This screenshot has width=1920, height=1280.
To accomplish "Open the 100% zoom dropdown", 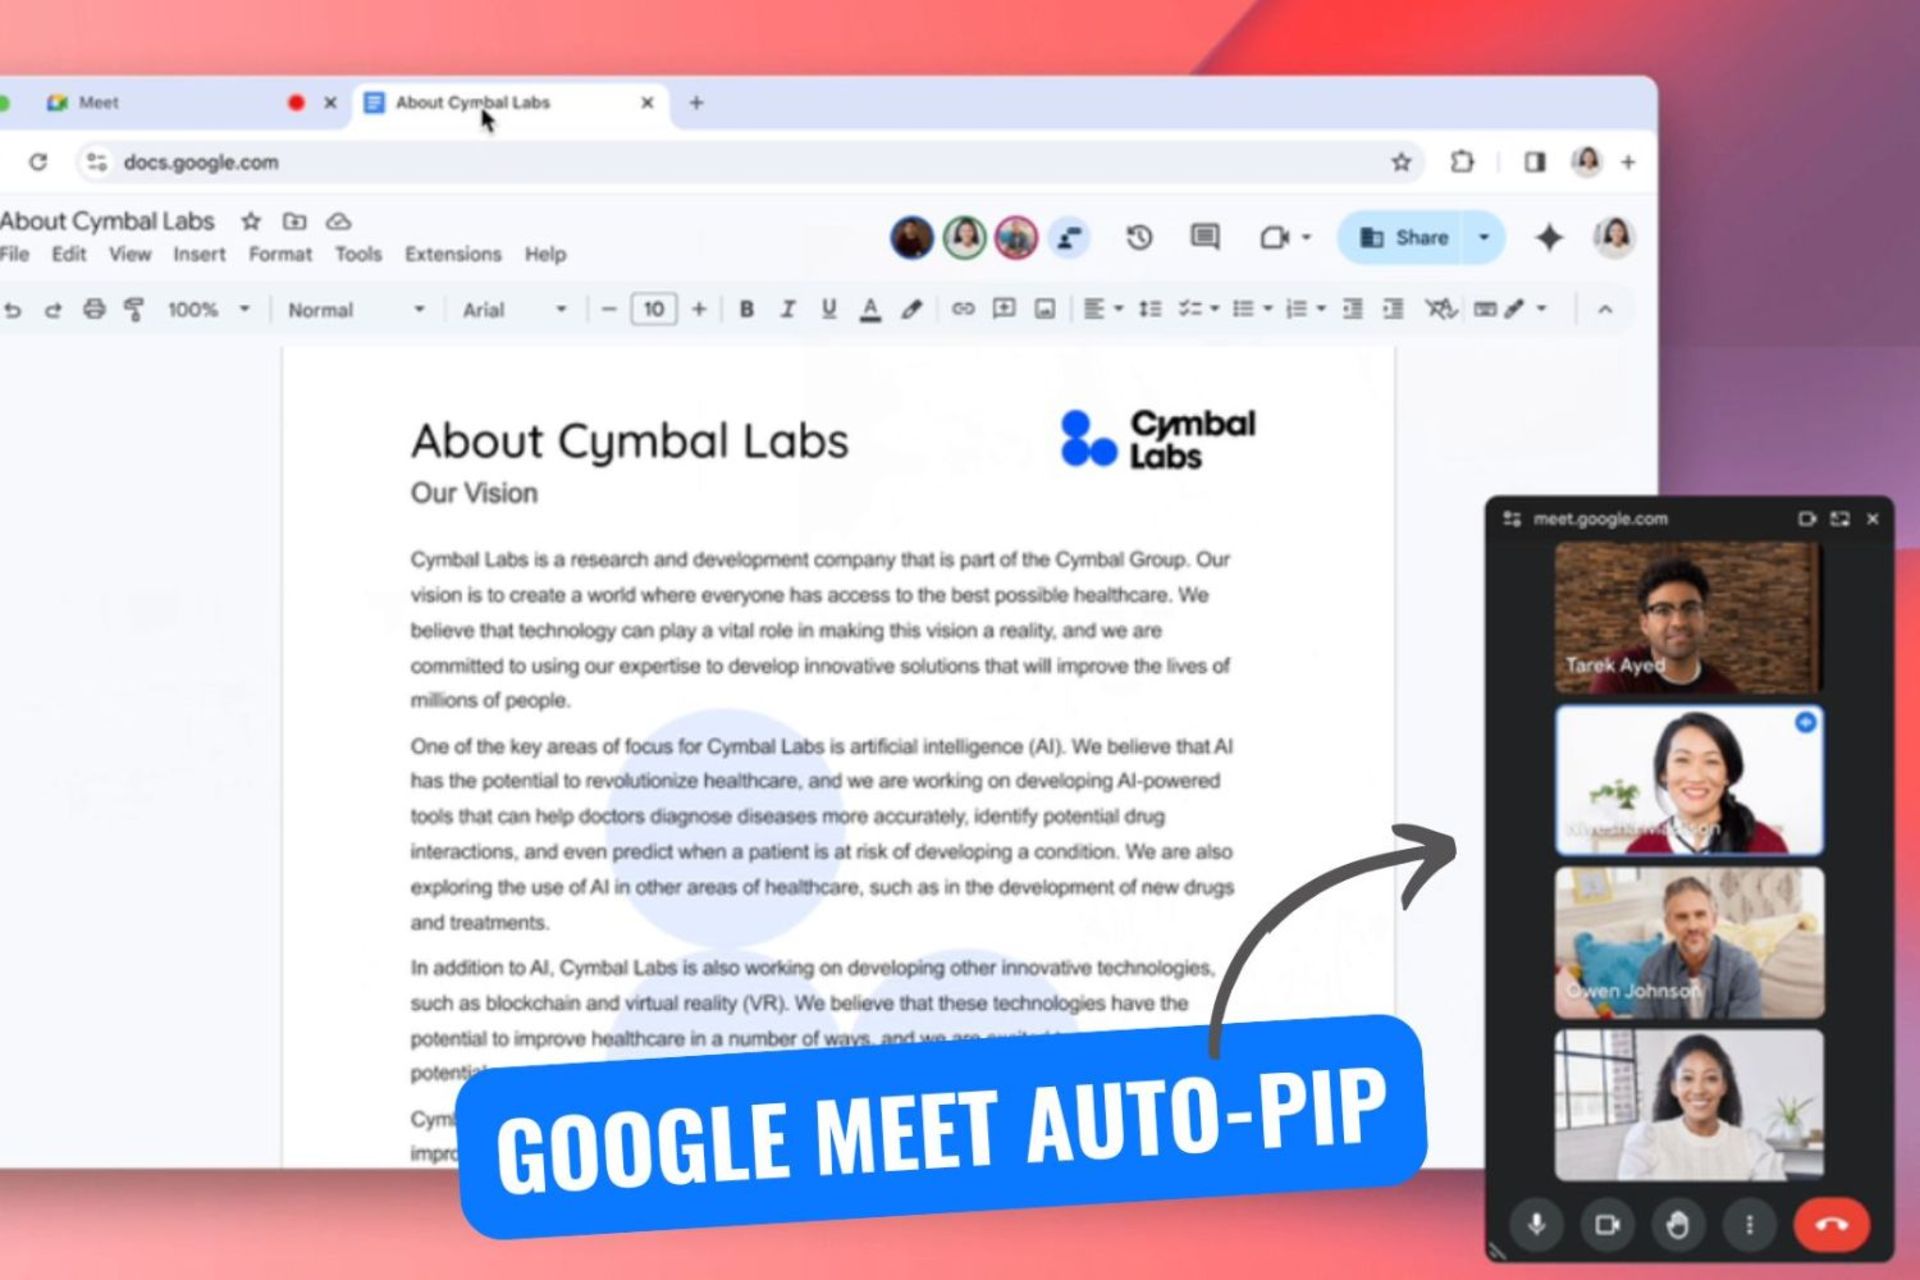I will (208, 310).
